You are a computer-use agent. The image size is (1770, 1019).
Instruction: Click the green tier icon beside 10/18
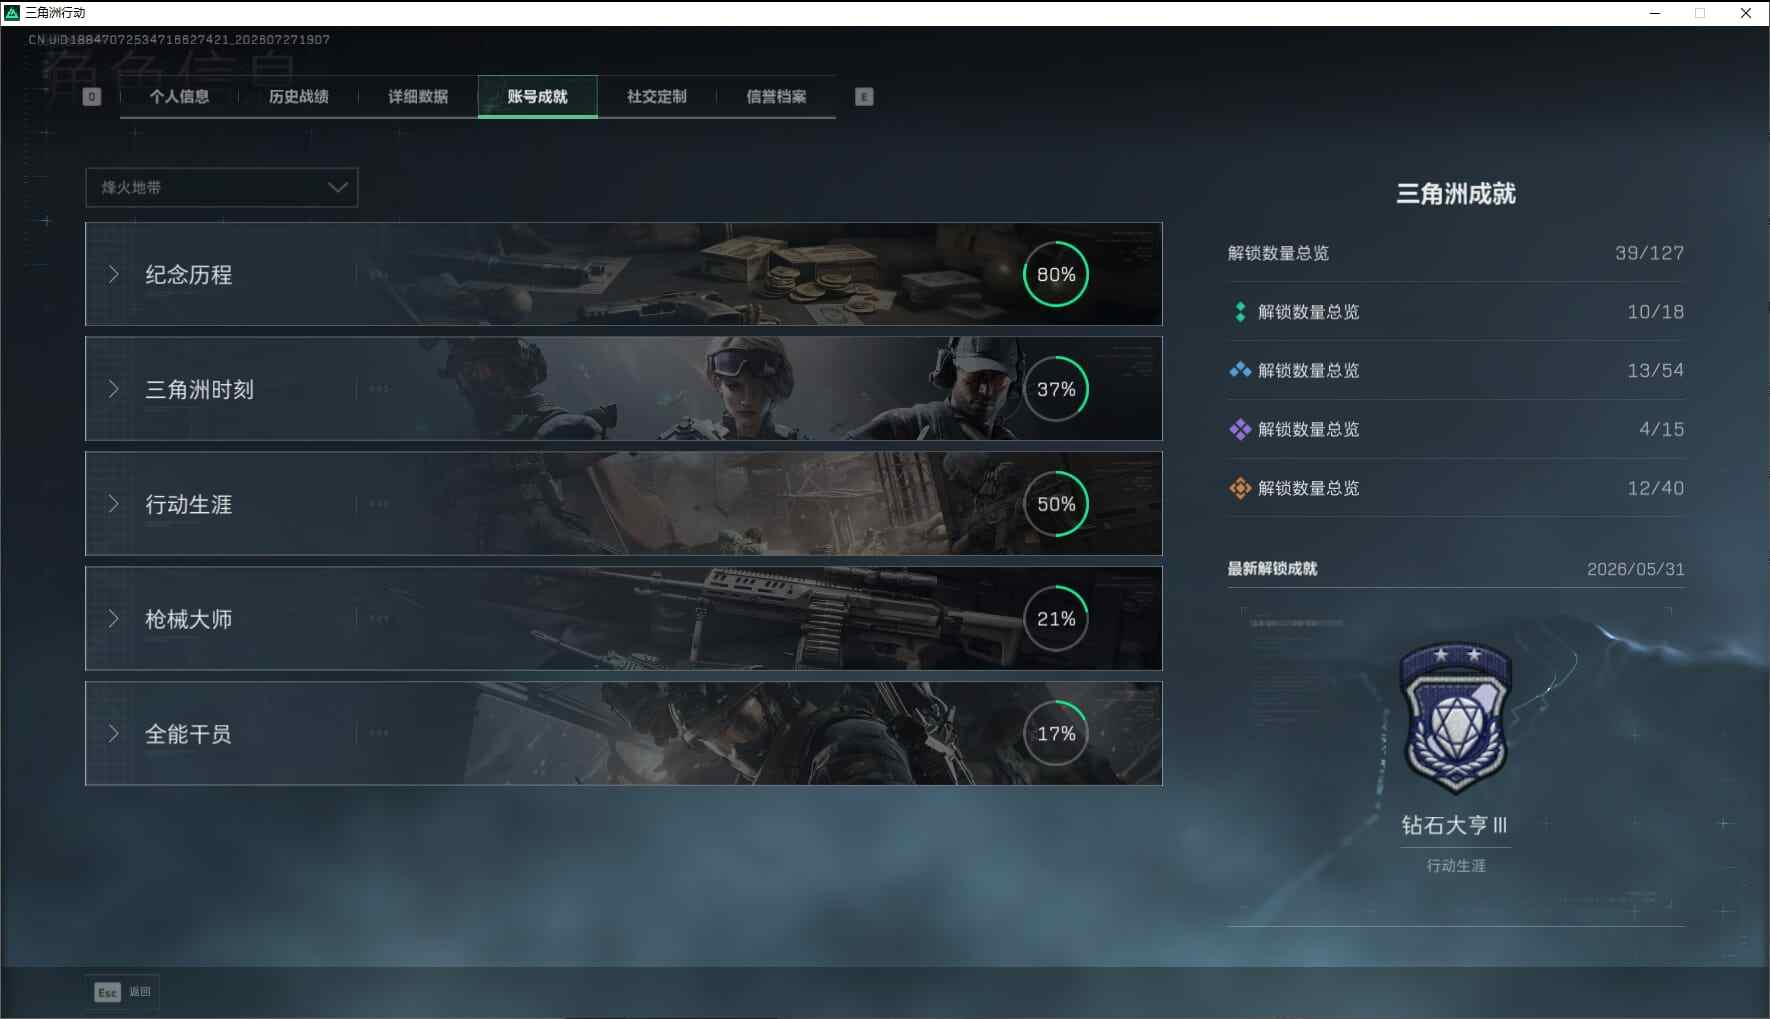pyautogui.click(x=1240, y=312)
